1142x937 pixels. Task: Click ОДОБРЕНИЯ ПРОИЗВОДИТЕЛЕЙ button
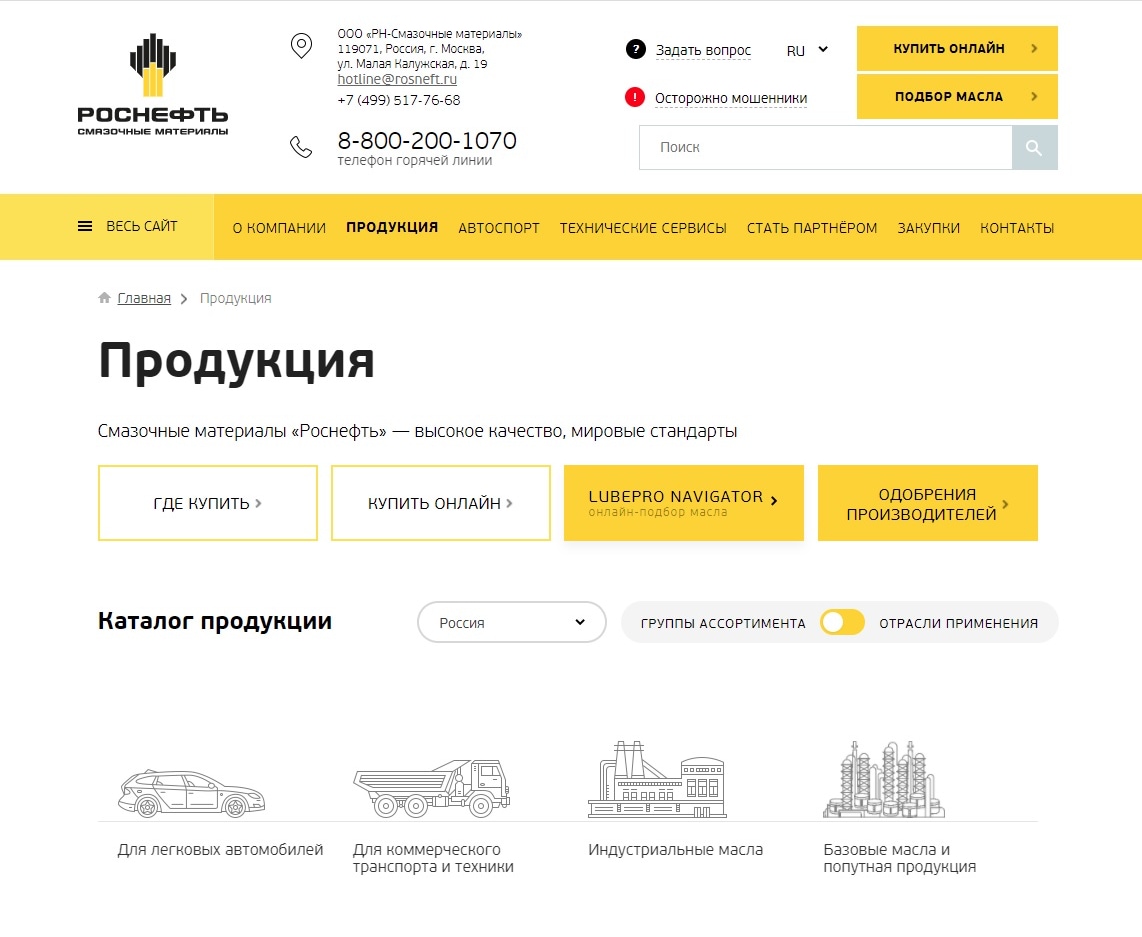(928, 503)
